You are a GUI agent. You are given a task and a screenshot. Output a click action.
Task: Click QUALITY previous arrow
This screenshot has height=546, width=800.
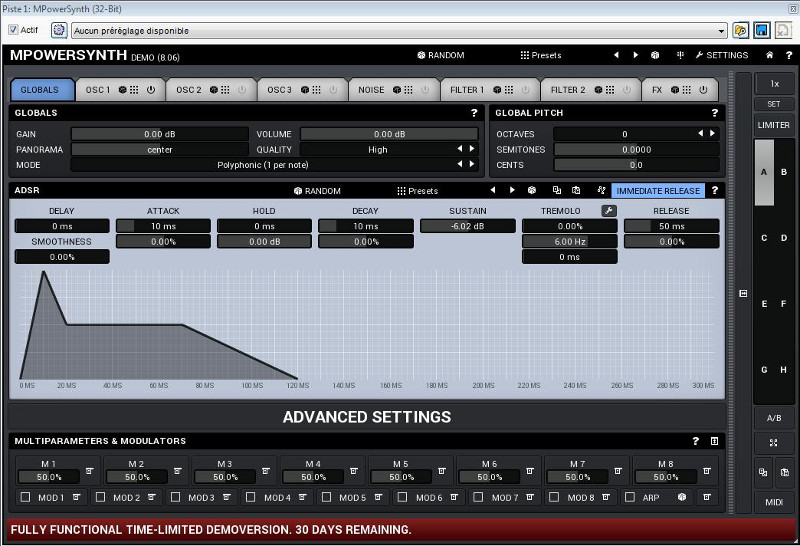pyautogui.click(x=460, y=149)
